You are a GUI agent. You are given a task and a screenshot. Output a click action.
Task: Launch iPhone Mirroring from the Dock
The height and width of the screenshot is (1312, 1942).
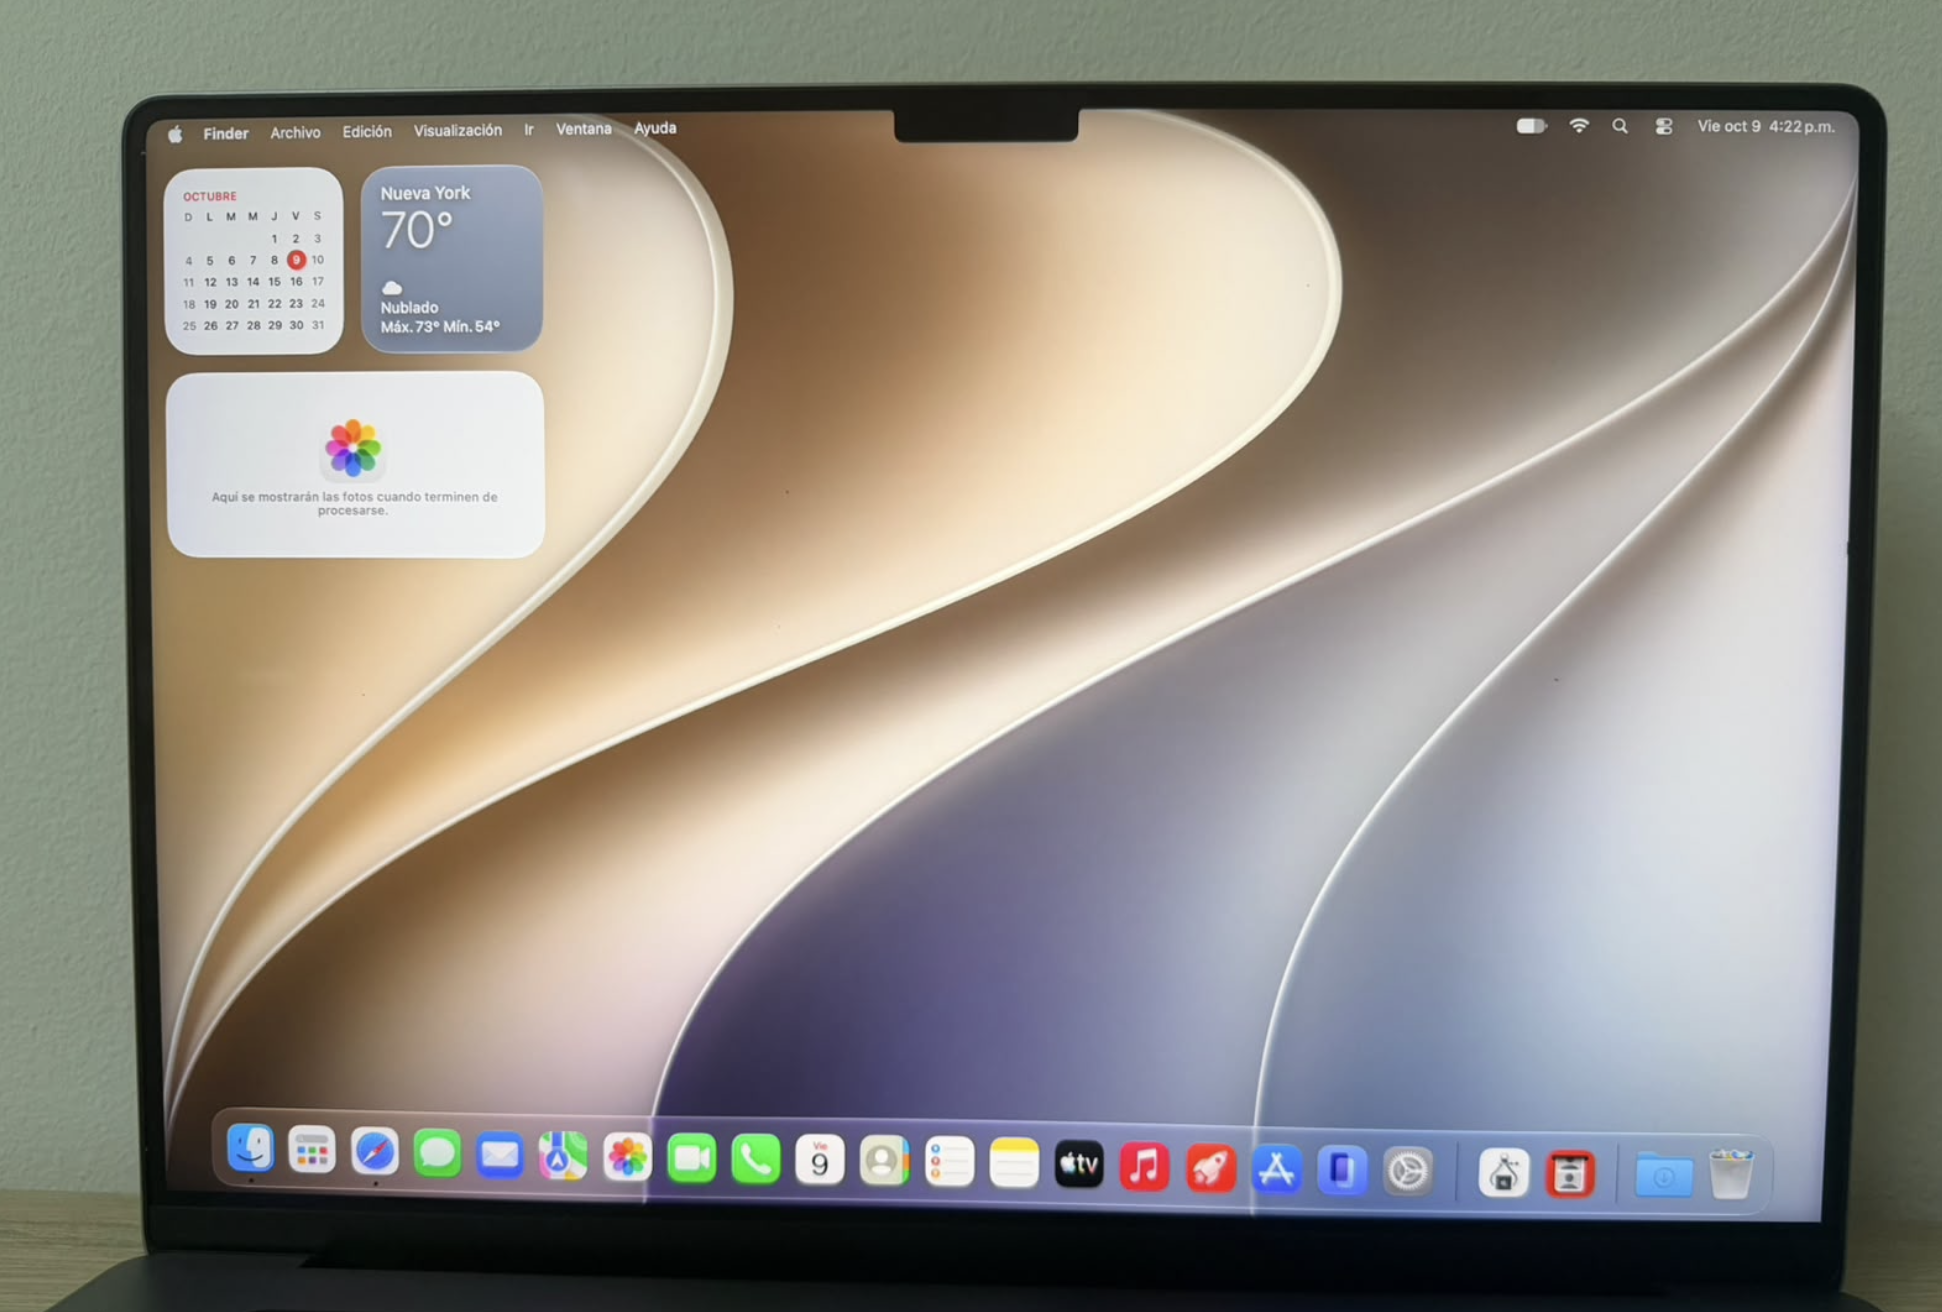point(1342,1170)
